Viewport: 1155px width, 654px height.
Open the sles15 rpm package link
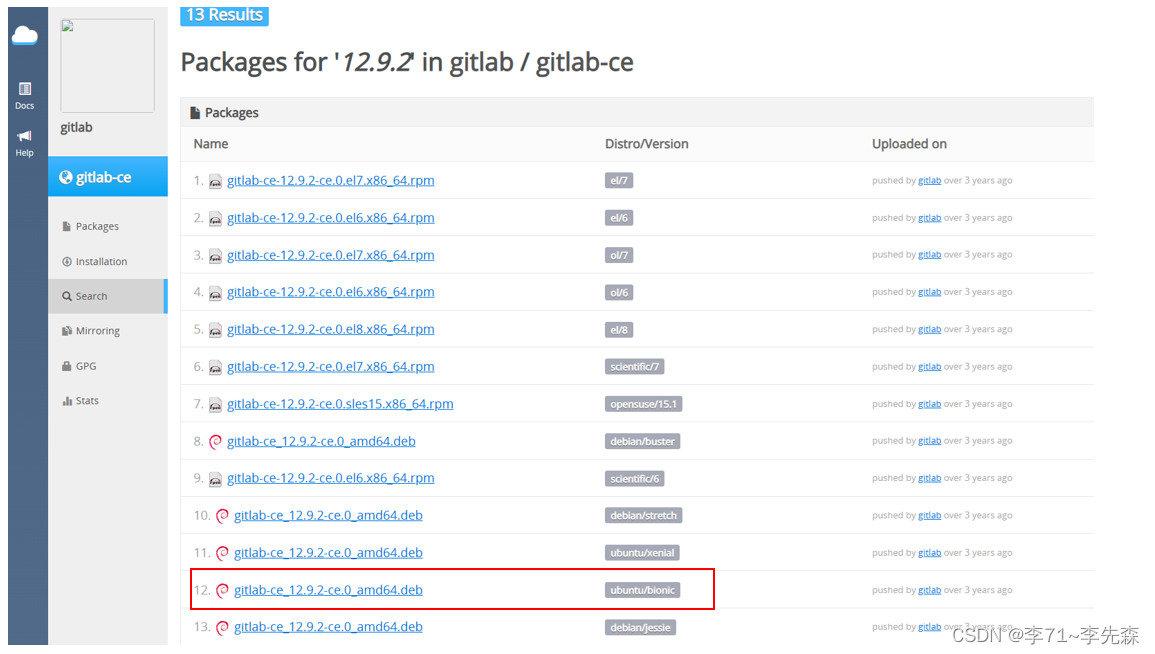tap(340, 404)
